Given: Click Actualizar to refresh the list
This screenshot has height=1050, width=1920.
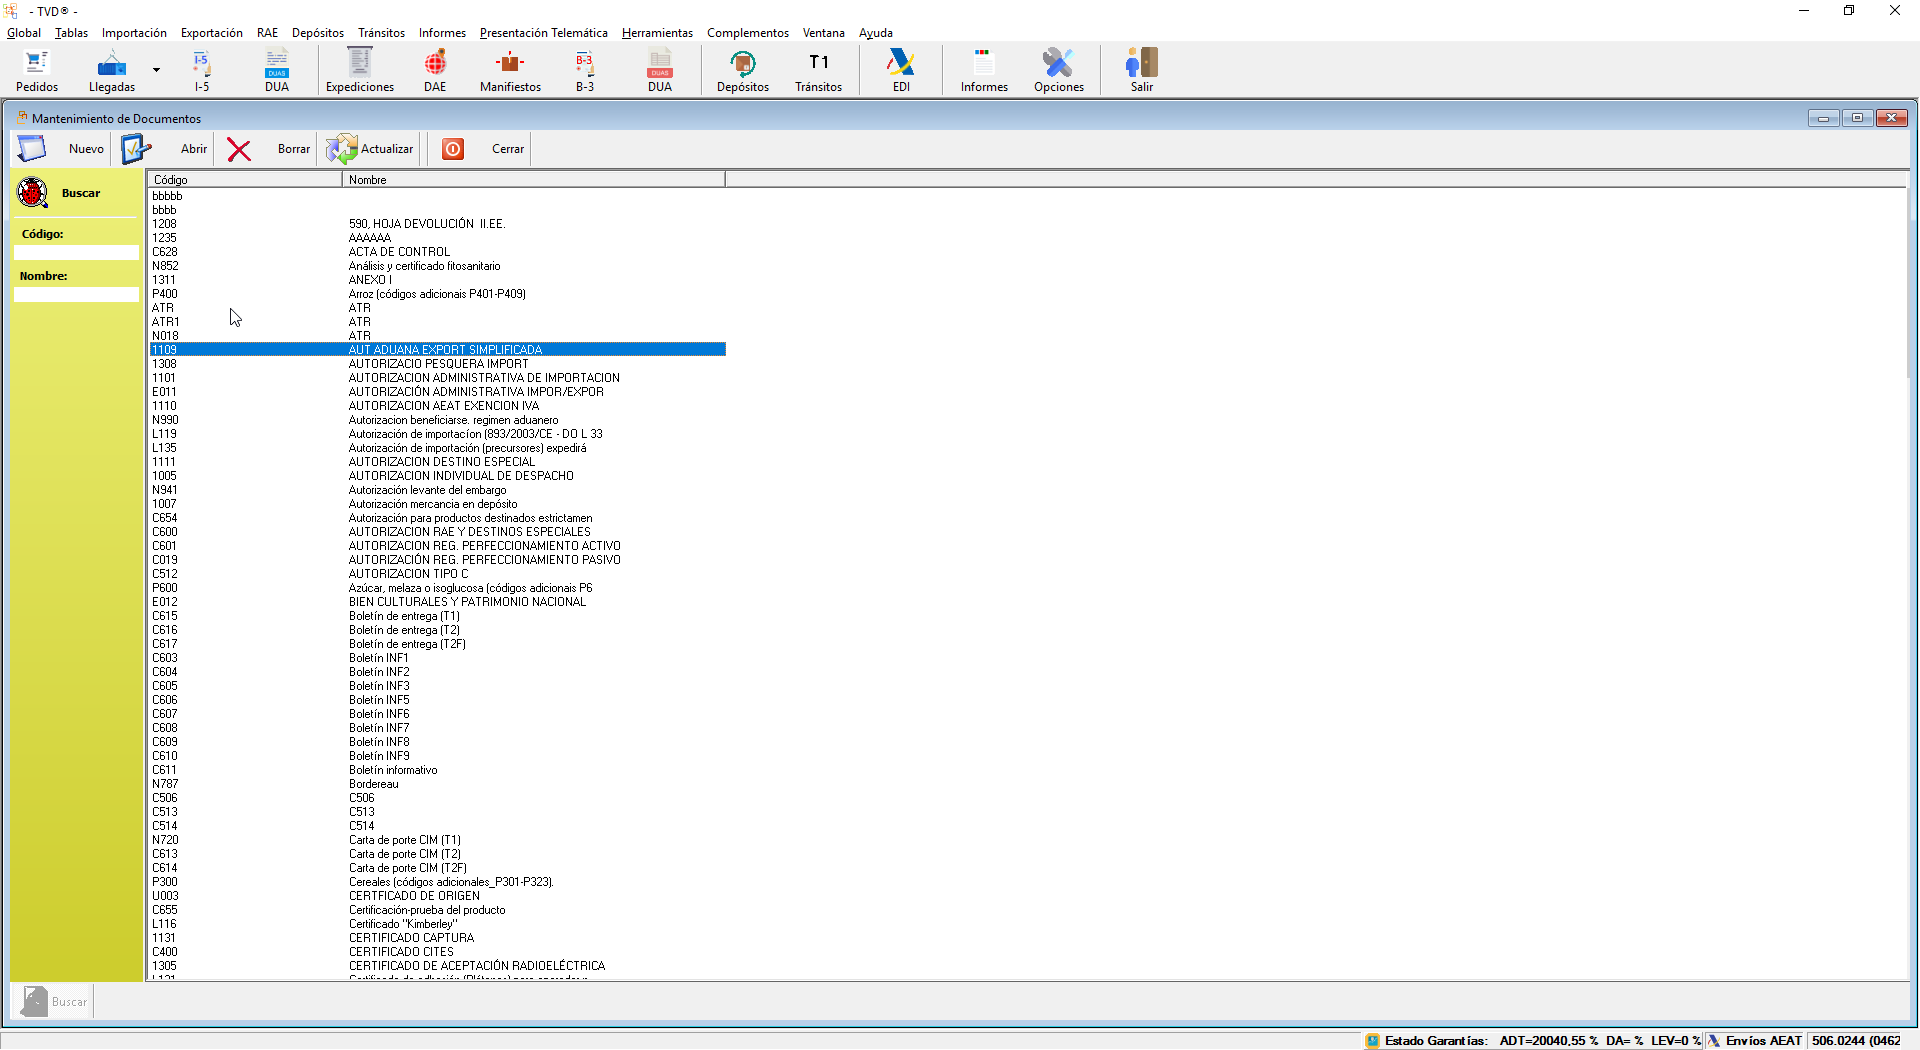Looking at the screenshot, I should (x=370, y=149).
